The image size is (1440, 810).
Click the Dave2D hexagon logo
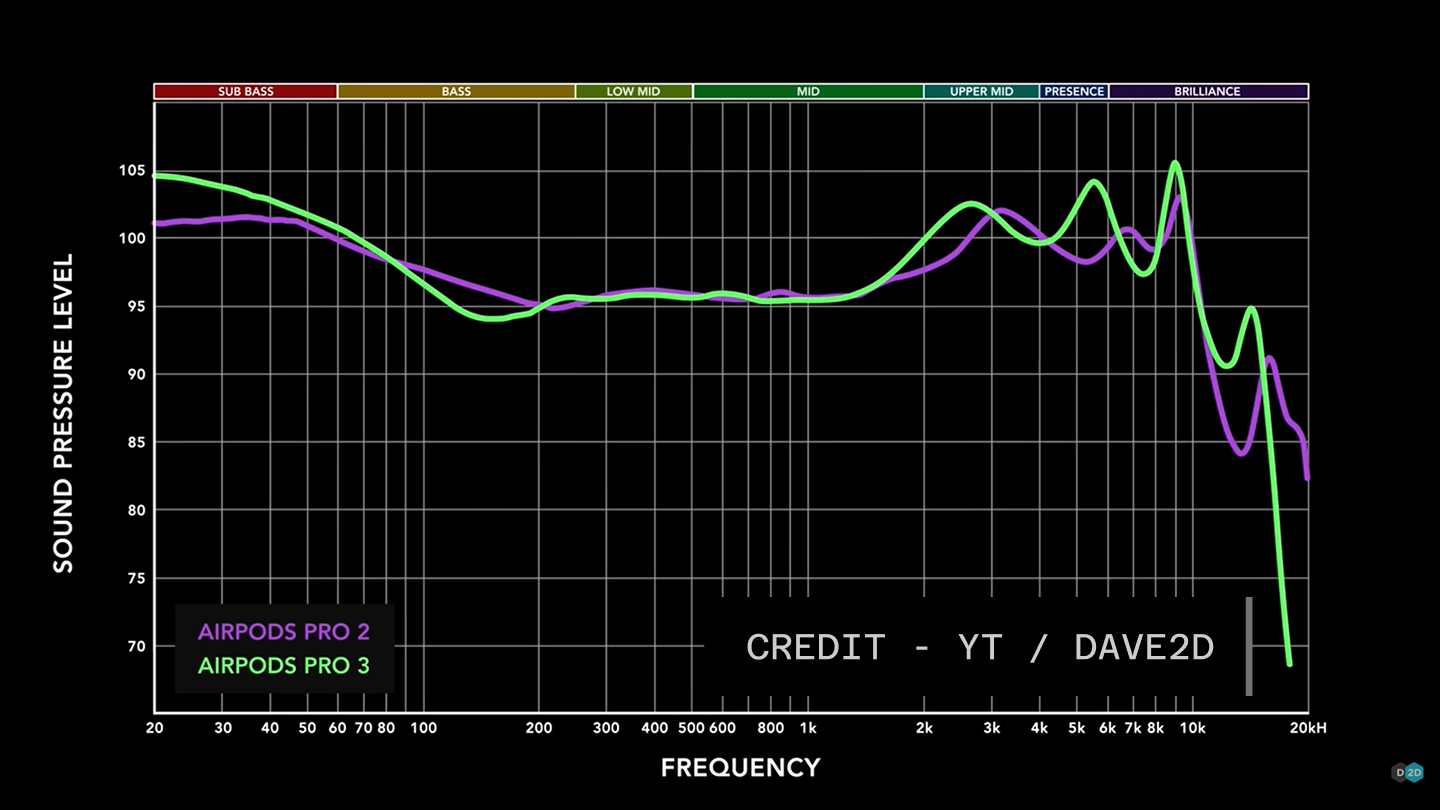(x=1405, y=772)
